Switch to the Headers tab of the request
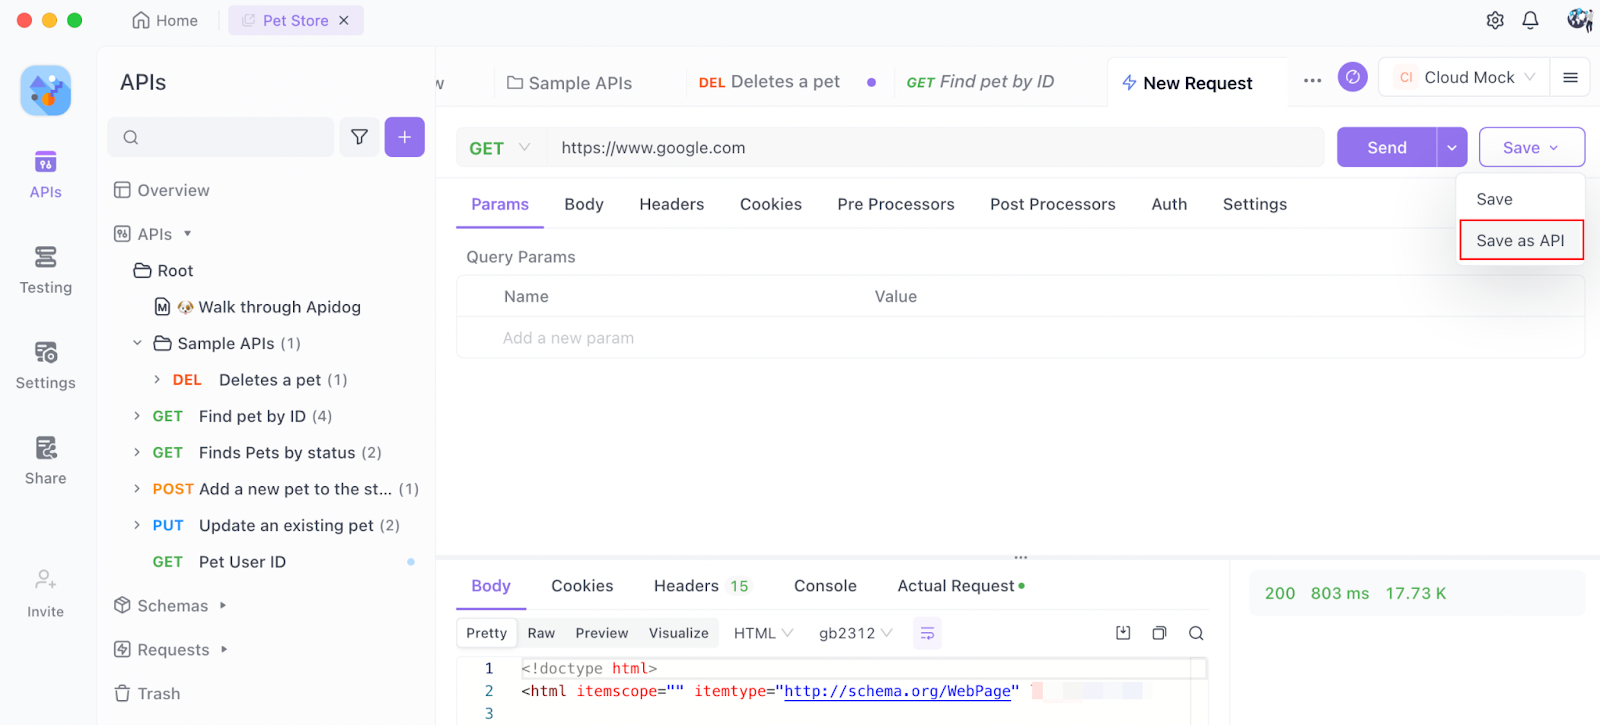Image resolution: width=1600 pixels, height=725 pixels. coord(671,204)
